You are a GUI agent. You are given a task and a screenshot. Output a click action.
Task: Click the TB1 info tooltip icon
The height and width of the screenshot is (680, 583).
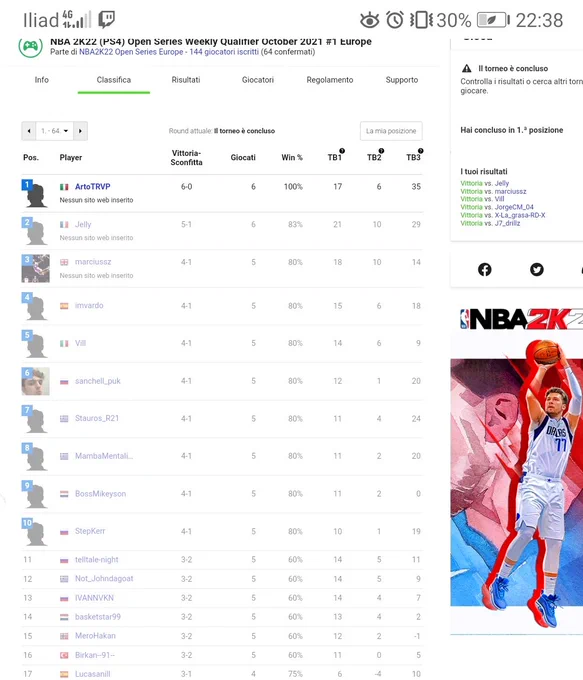(x=342, y=150)
